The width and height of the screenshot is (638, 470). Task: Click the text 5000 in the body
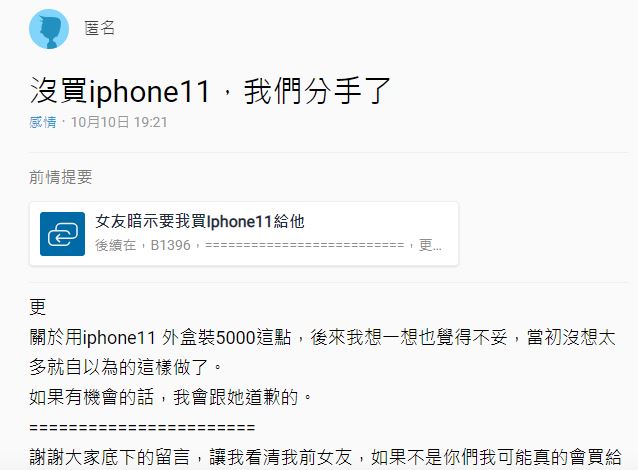[x=235, y=338]
